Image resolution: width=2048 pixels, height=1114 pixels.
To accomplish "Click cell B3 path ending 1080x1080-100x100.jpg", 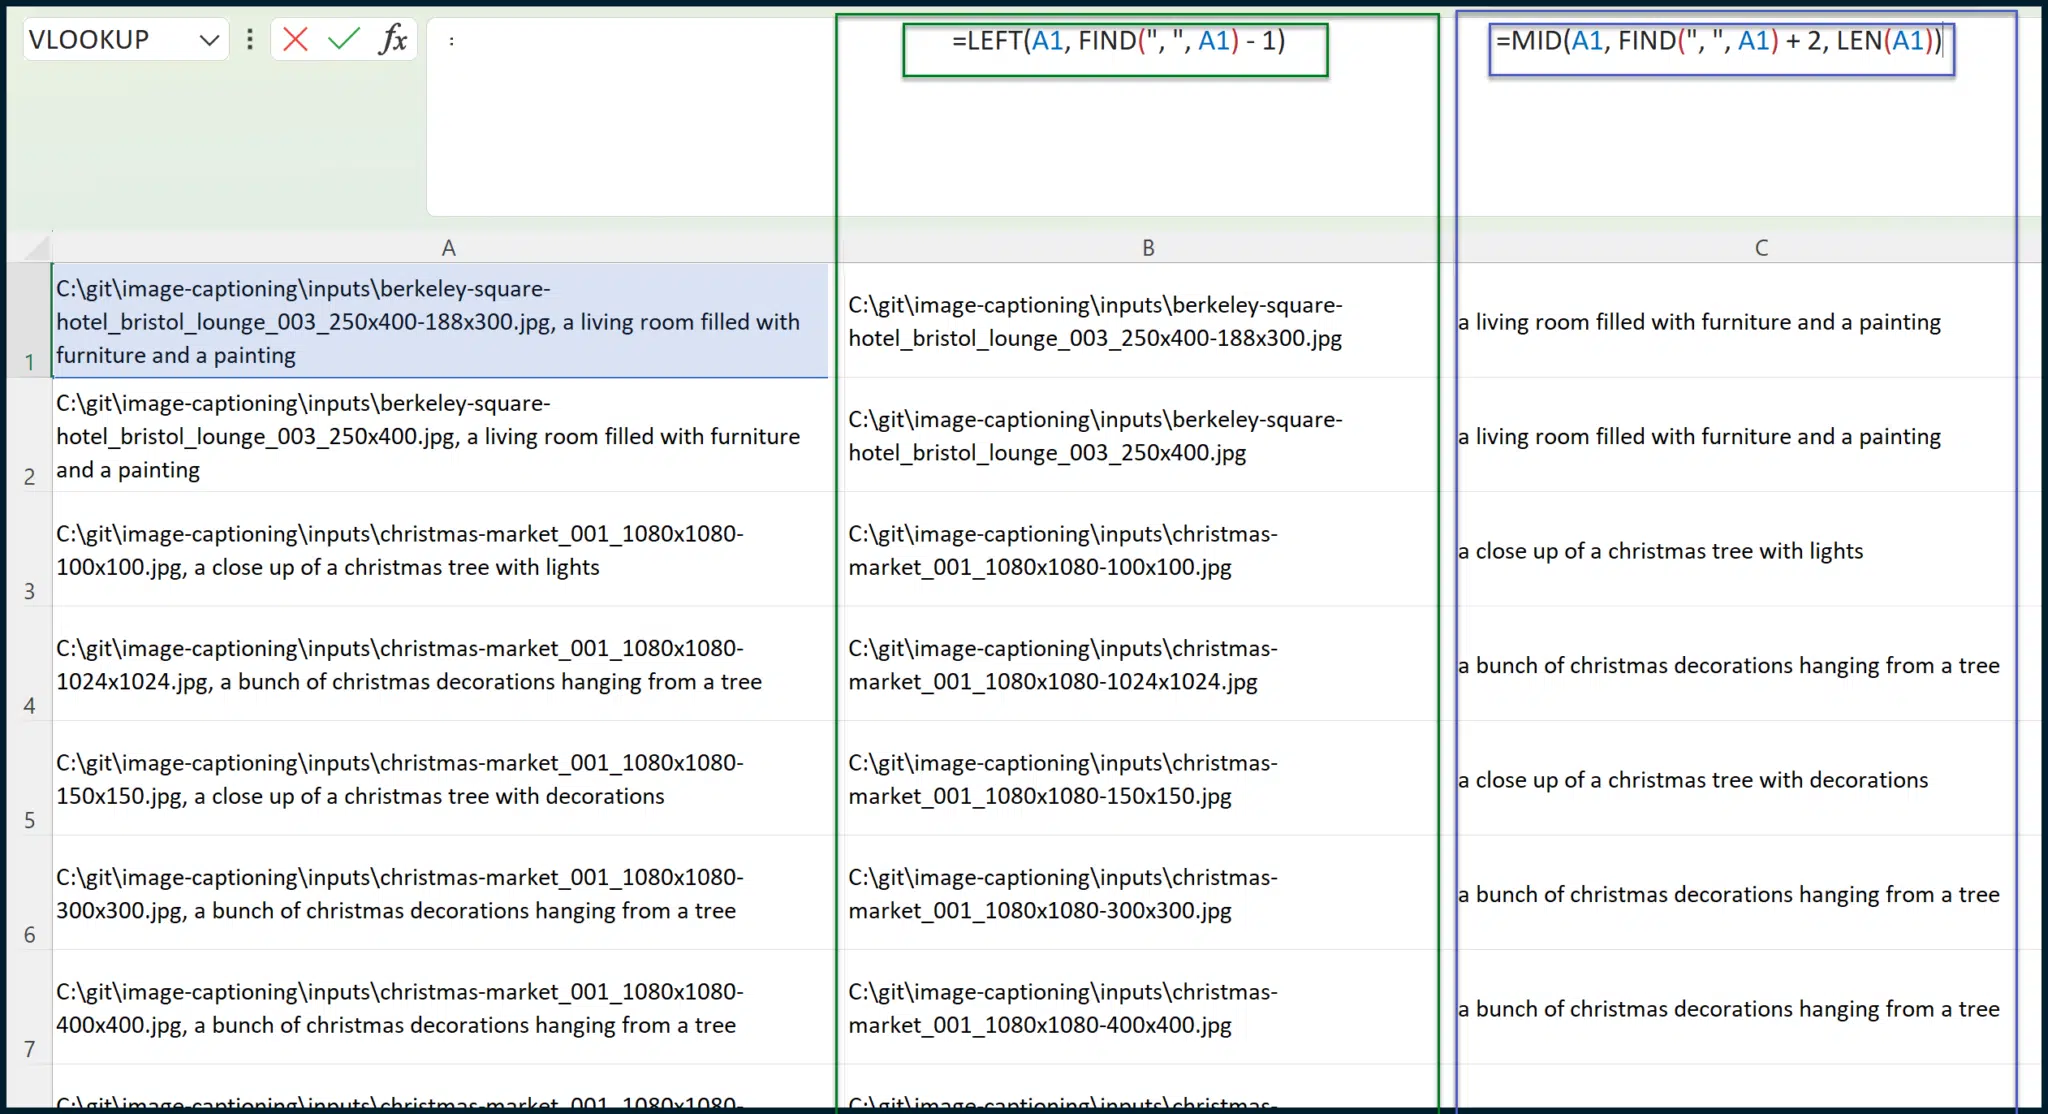I will pos(1148,549).
